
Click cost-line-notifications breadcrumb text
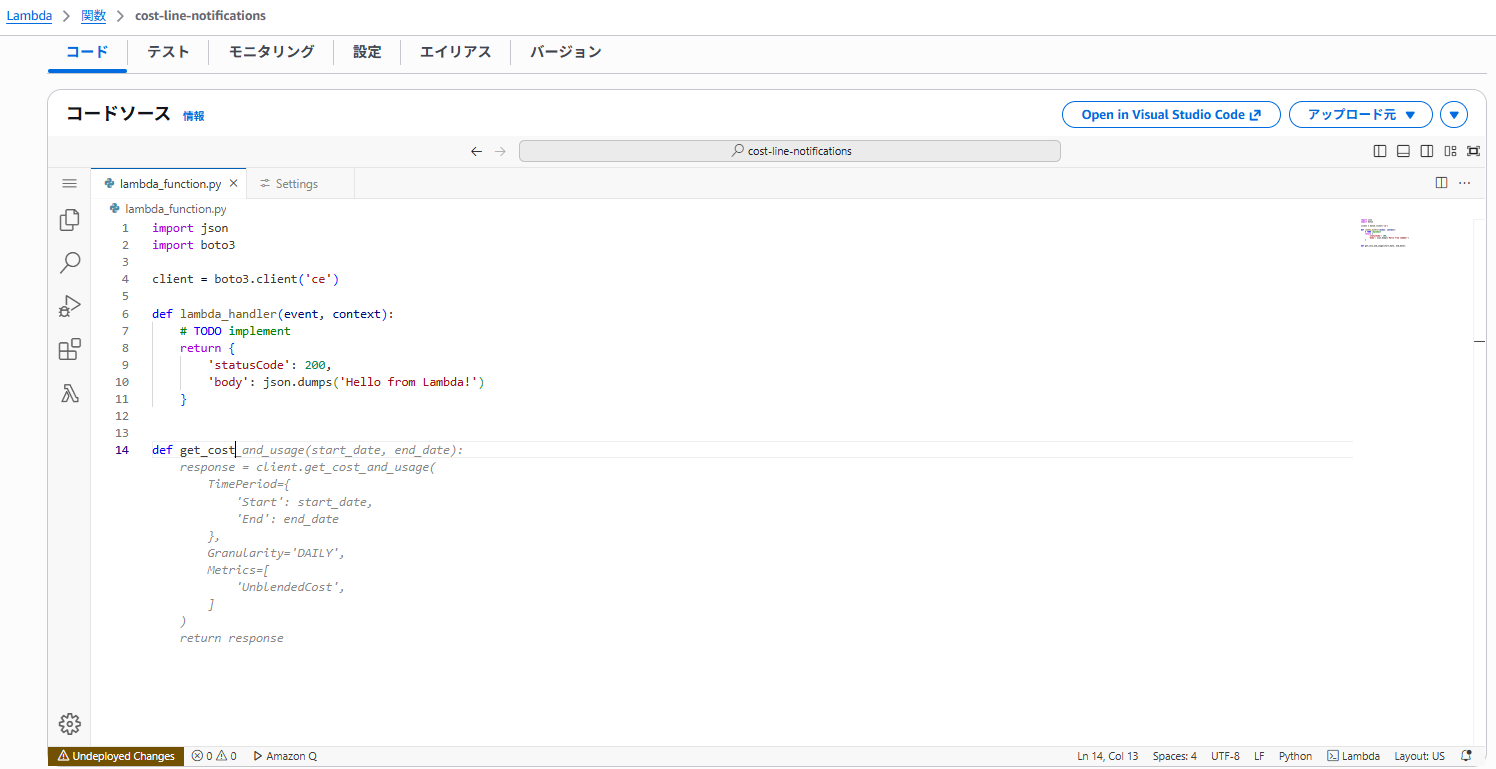click(x=200, y=16)
